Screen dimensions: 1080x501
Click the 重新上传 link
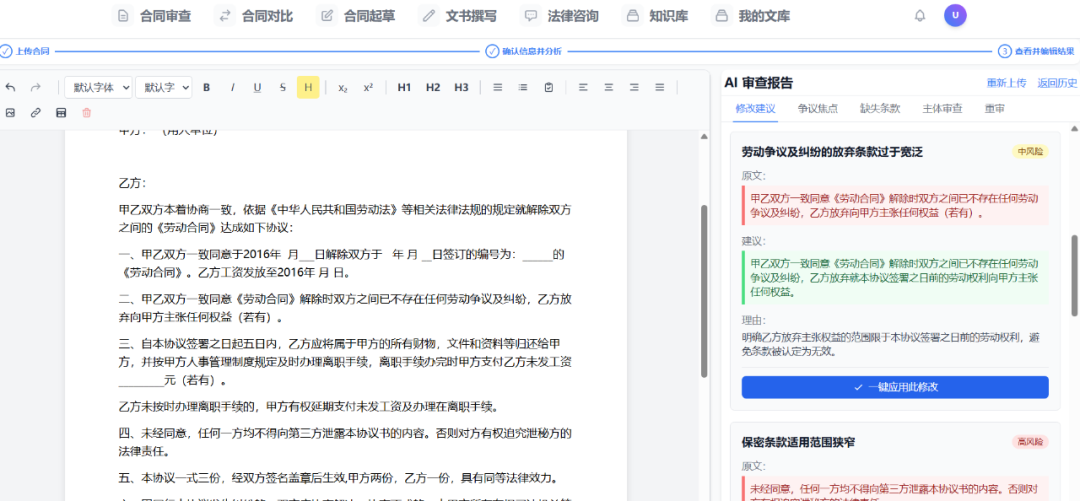(1006, 83)
